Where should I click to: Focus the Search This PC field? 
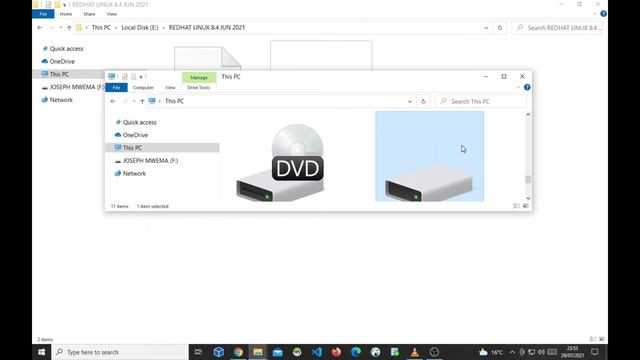tap(481, 101)
